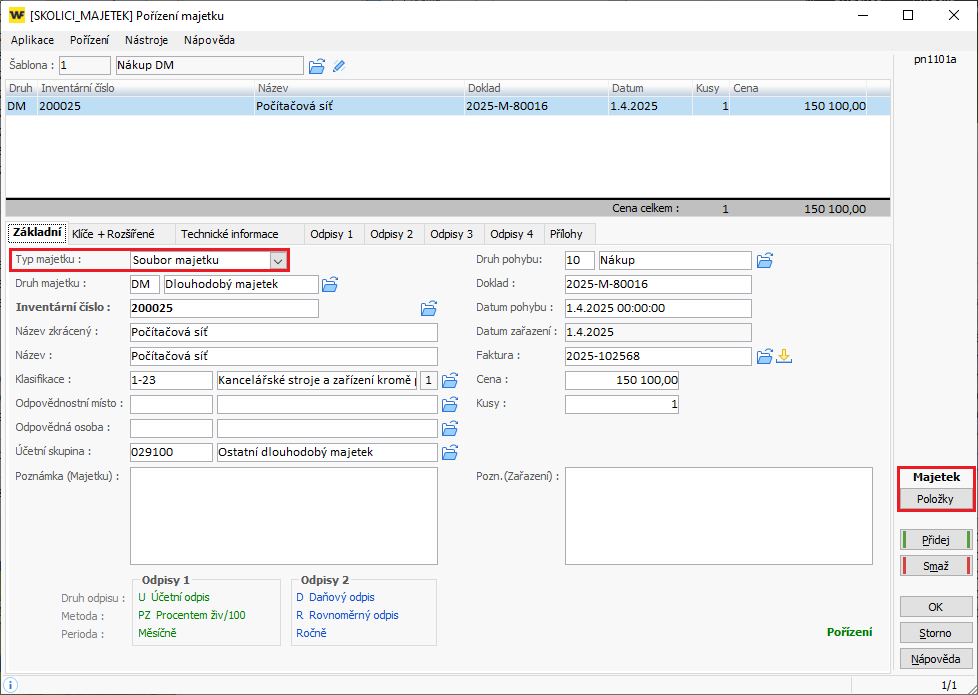The image size is (978, 695).
Task: Click the info icon in the status bar
Action: click(12, 684)
